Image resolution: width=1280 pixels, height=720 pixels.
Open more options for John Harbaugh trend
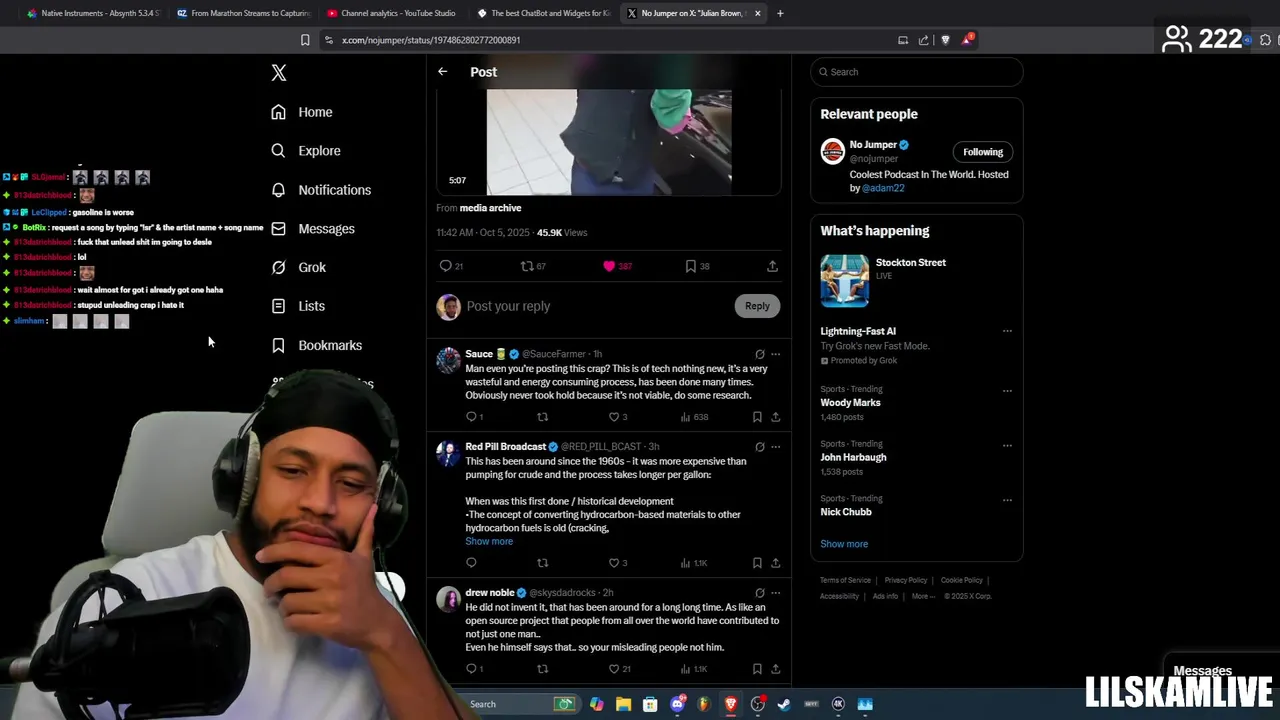[1007, 445]
